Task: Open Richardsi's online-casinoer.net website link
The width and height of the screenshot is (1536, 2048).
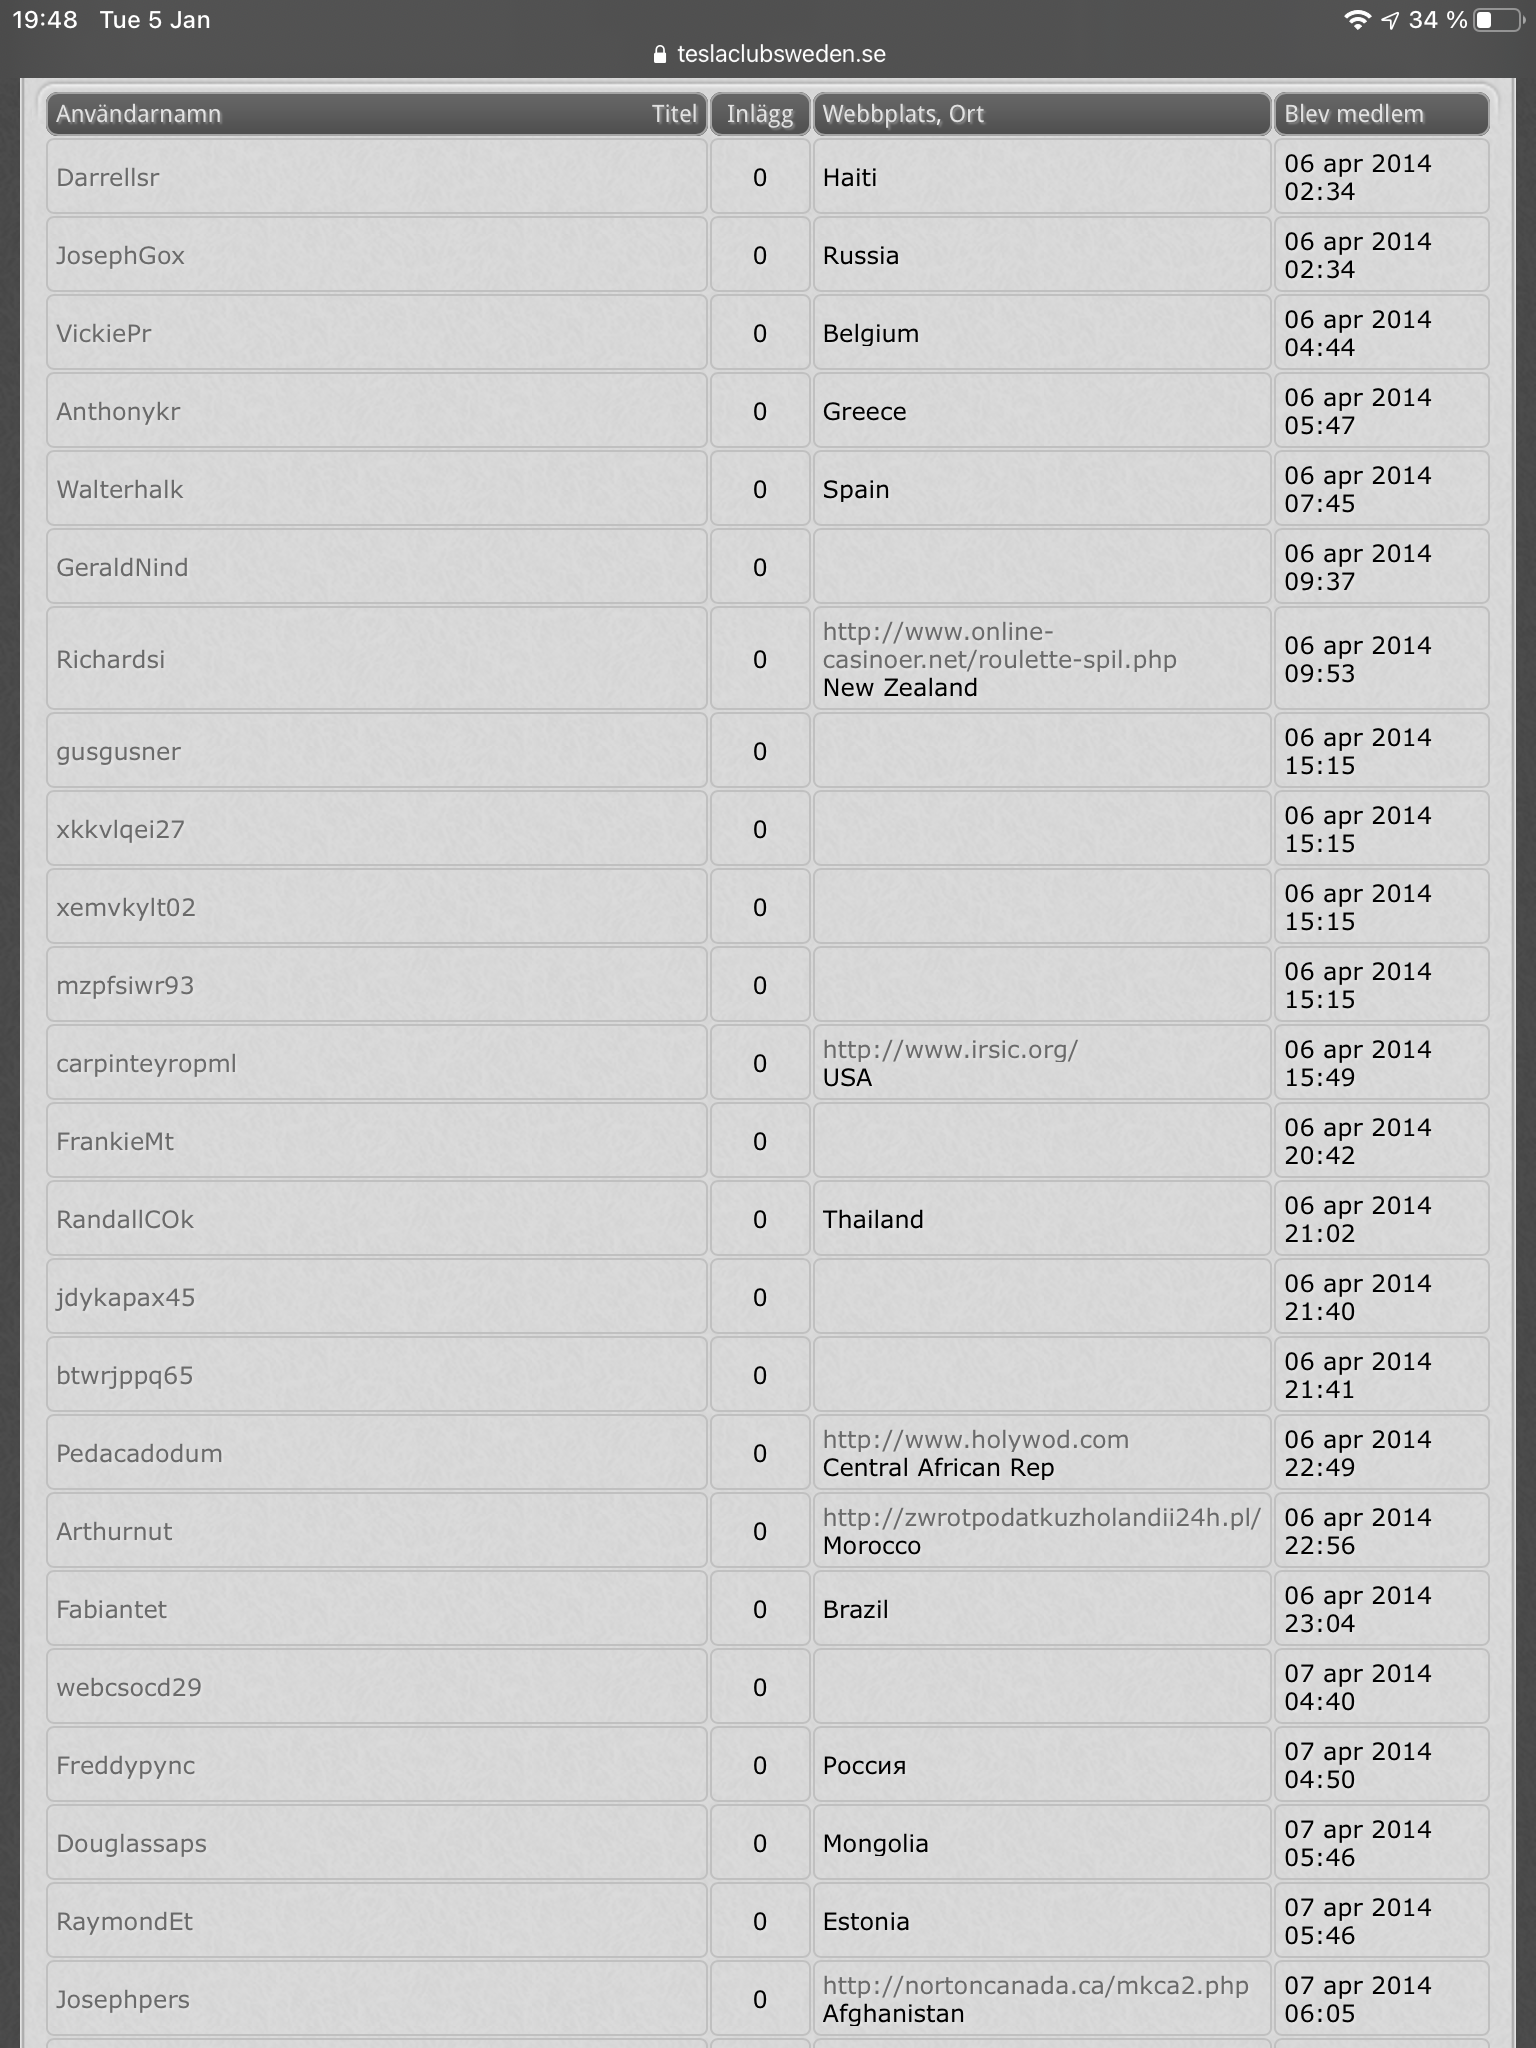Action: [999, 646]
